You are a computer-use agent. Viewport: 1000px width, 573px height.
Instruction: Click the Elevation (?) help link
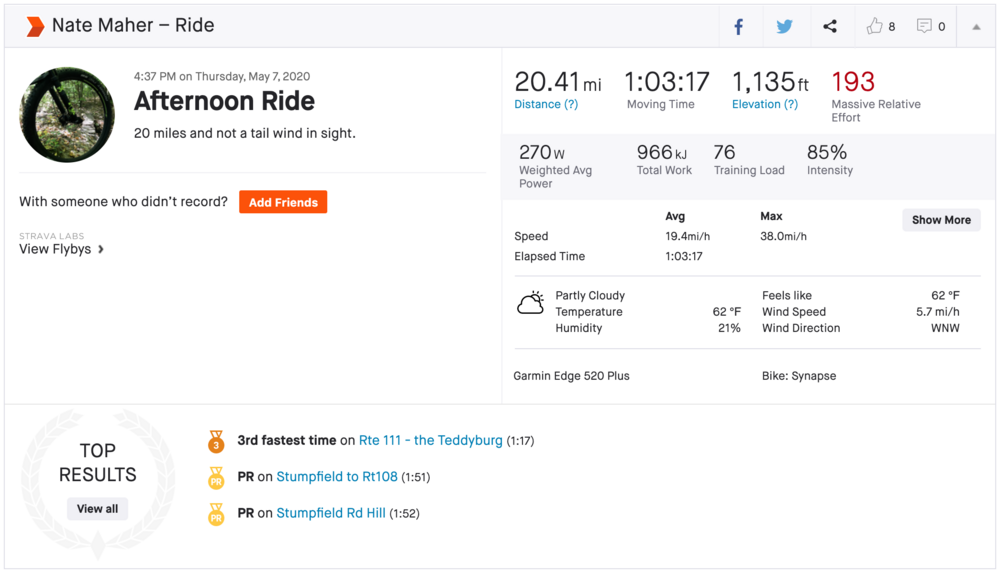(765, 104)
